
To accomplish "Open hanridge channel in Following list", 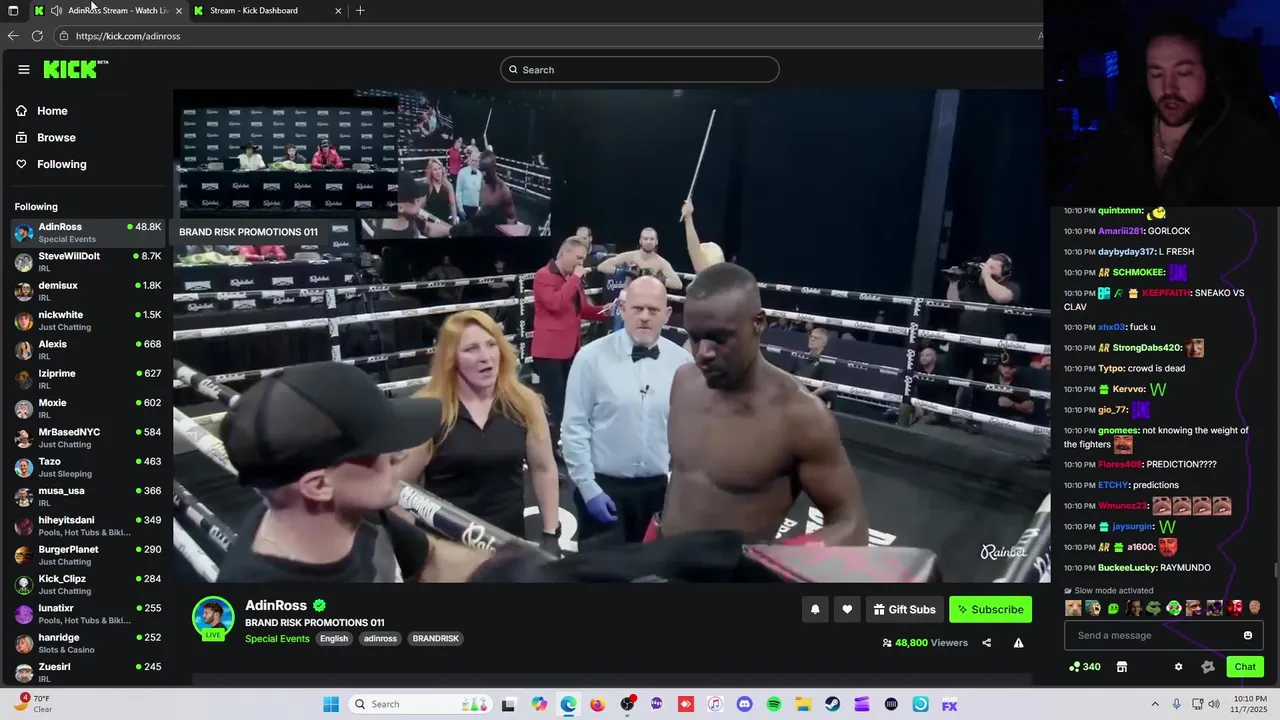I will pyautogui.click(x=87, y=643).
